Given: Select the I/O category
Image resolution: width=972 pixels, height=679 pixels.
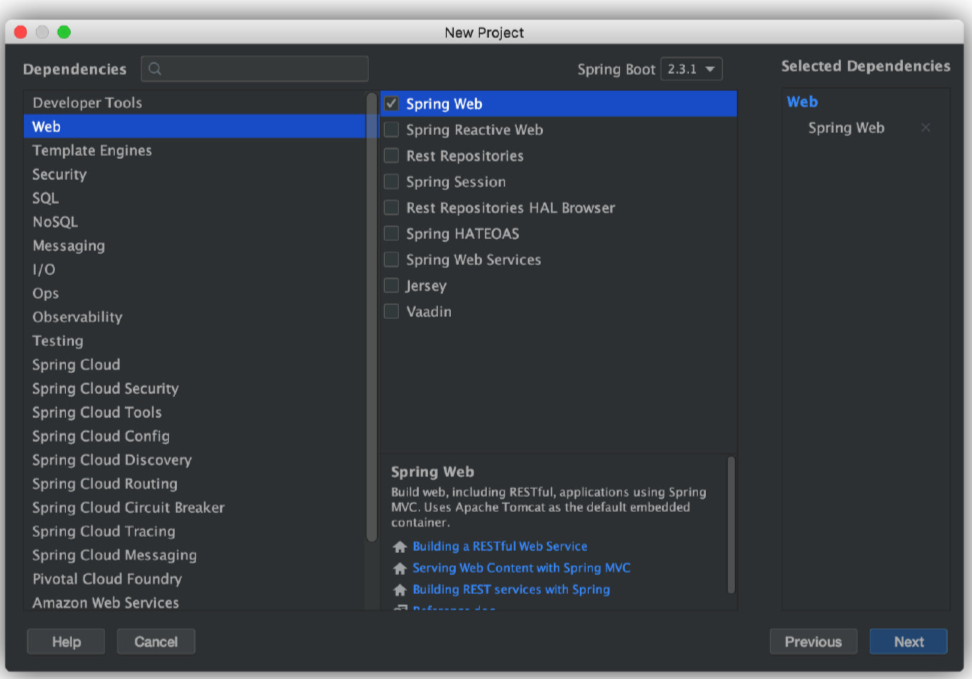Looking at the screenshot, I should (x=195, y=270).
